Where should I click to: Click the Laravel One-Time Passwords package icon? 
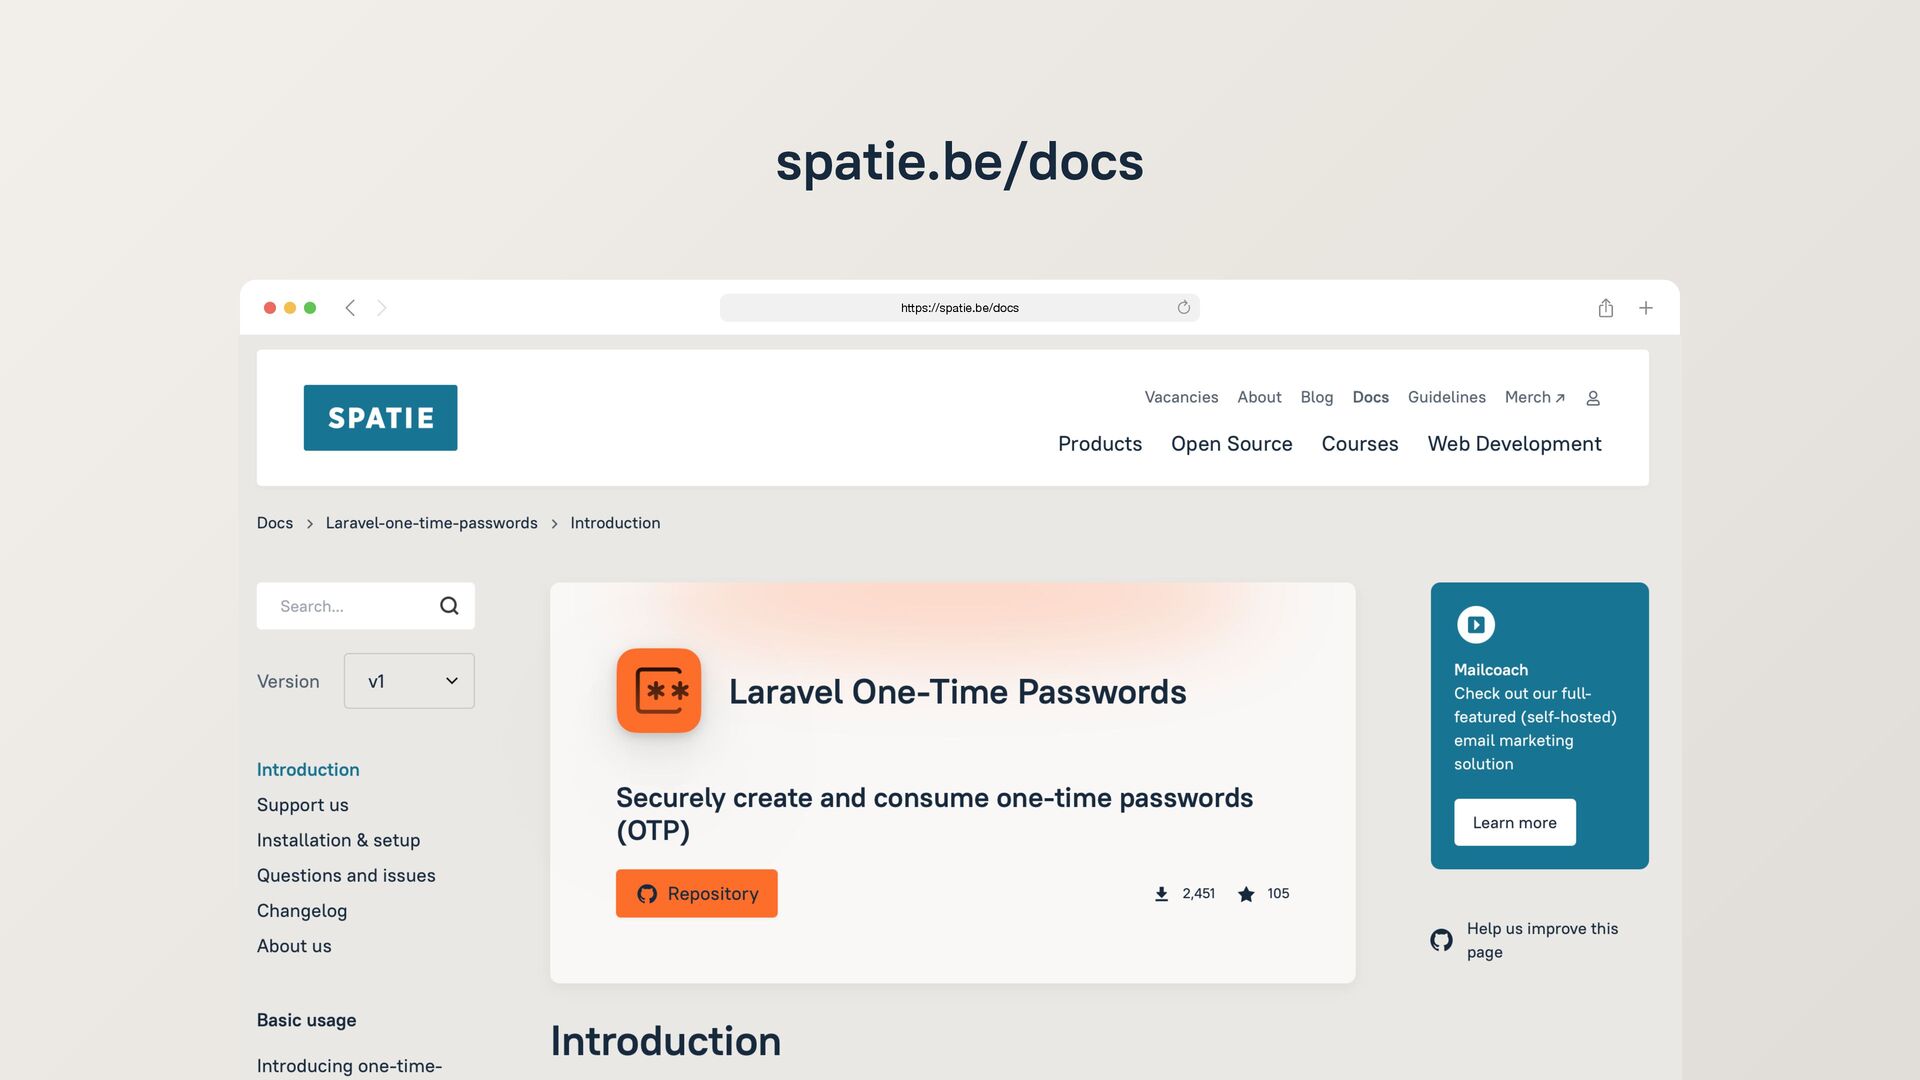[659, 691]
